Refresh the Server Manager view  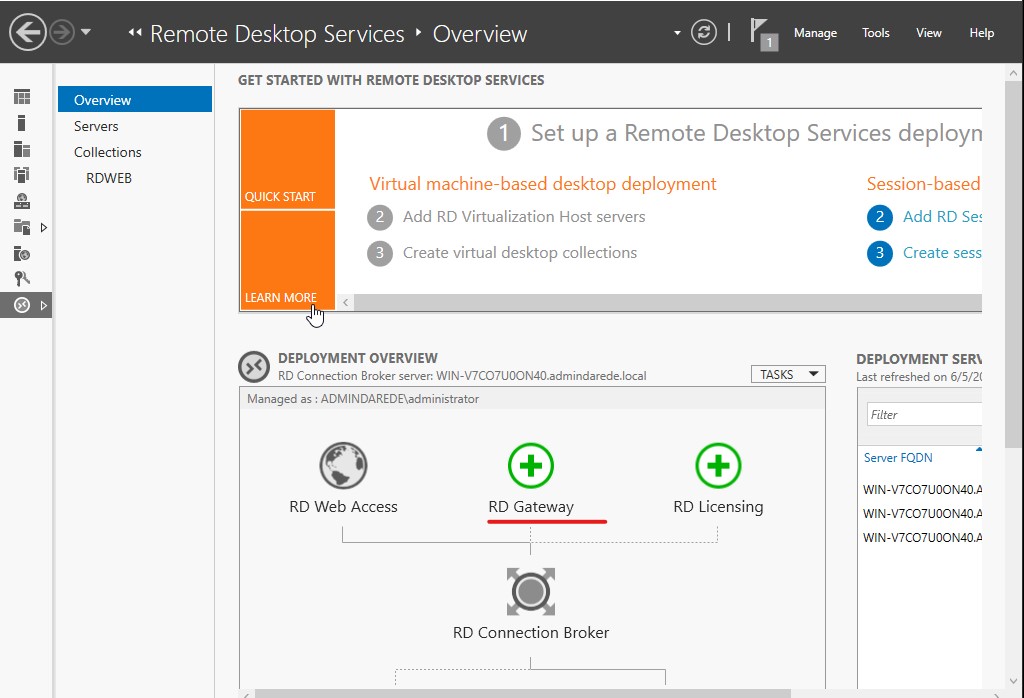pyautogui.click(x=704, y=32)
